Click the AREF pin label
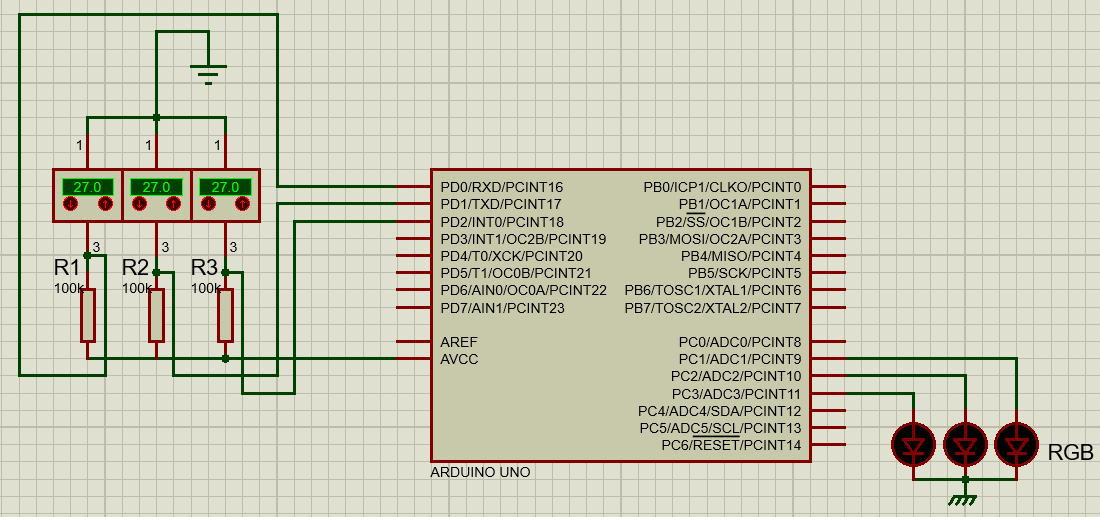 [459, 342]
